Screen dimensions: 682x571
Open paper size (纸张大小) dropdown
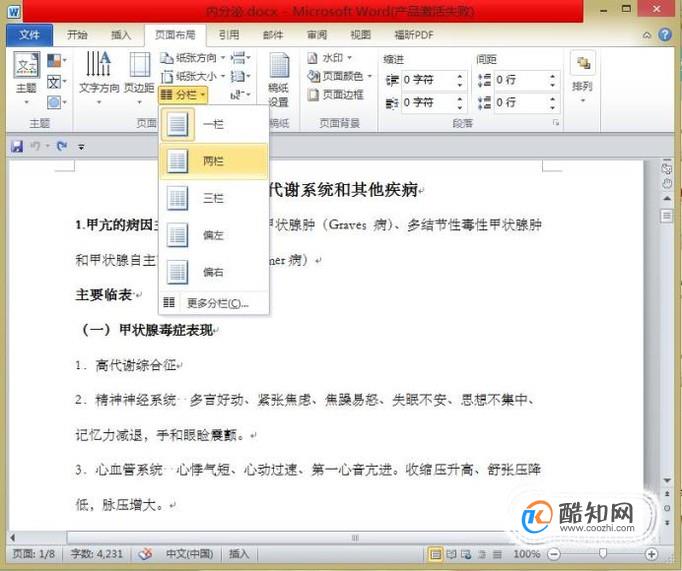(193, 77)
